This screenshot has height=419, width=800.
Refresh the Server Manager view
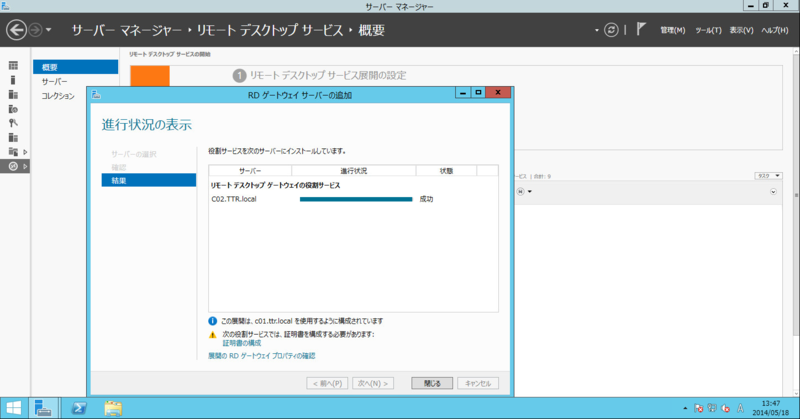coord(611,30)
